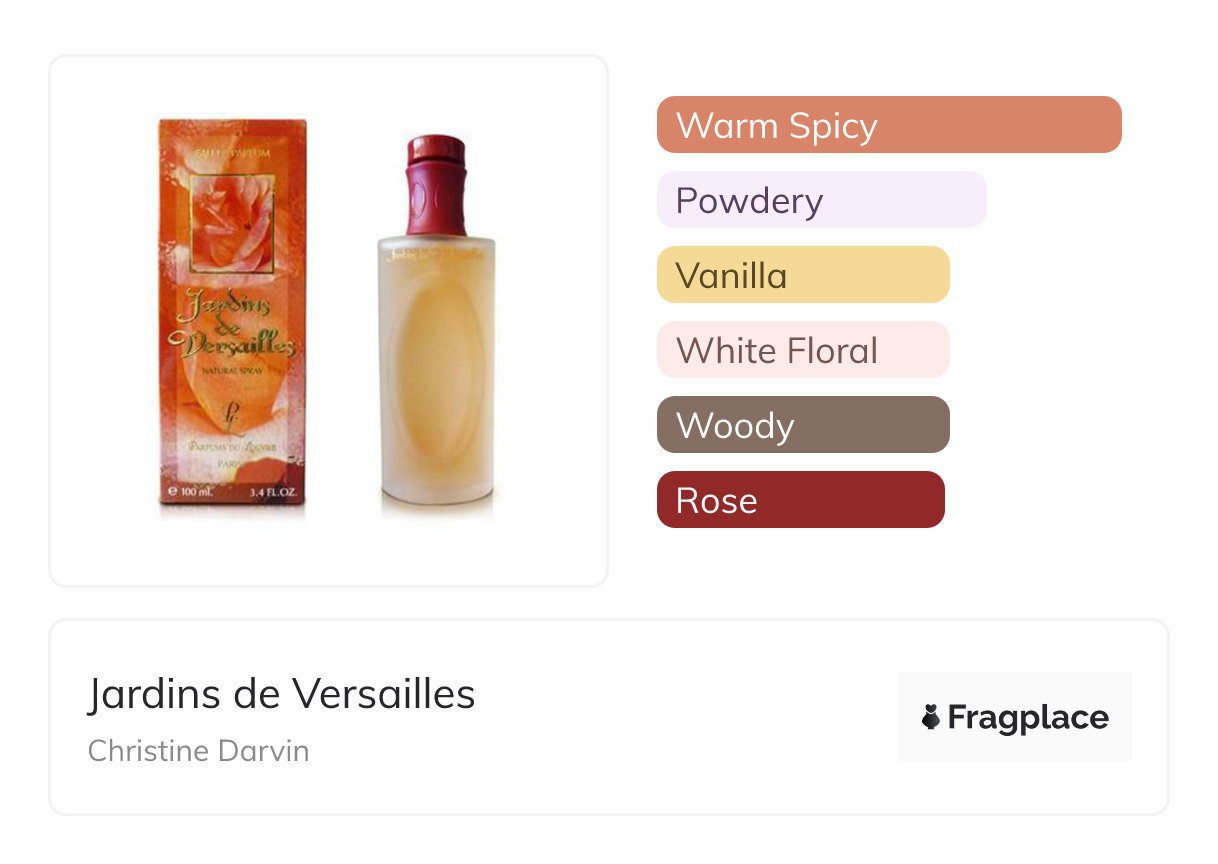1218x864 pixels.
Task: Open the Christine Darvin brand link
Action: tap(199, 751)
